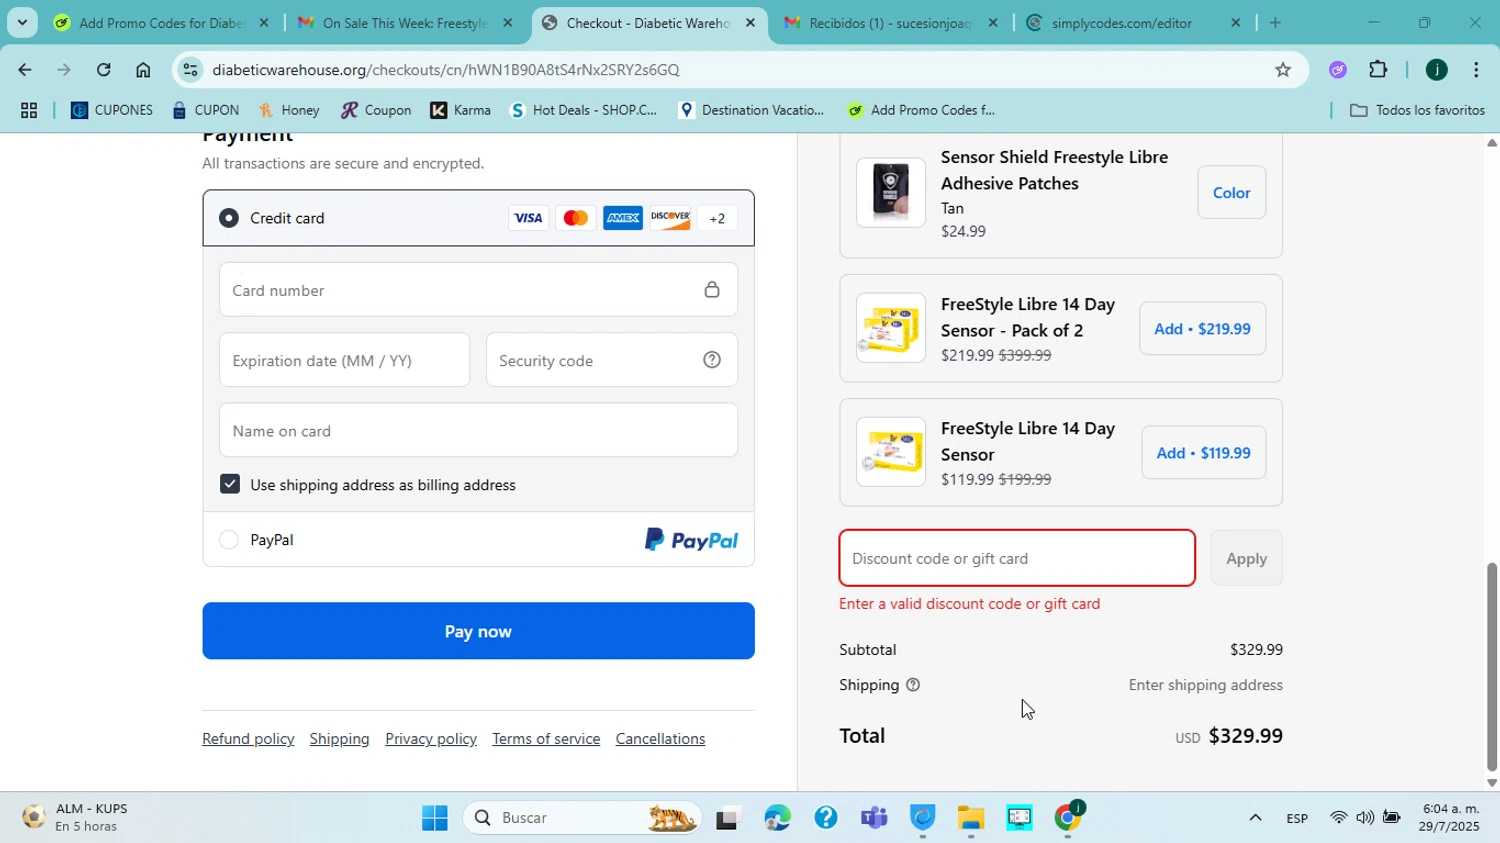Focus the Card number field
This screenshot has width=1500, height=843.
click(x=478, y=290)
